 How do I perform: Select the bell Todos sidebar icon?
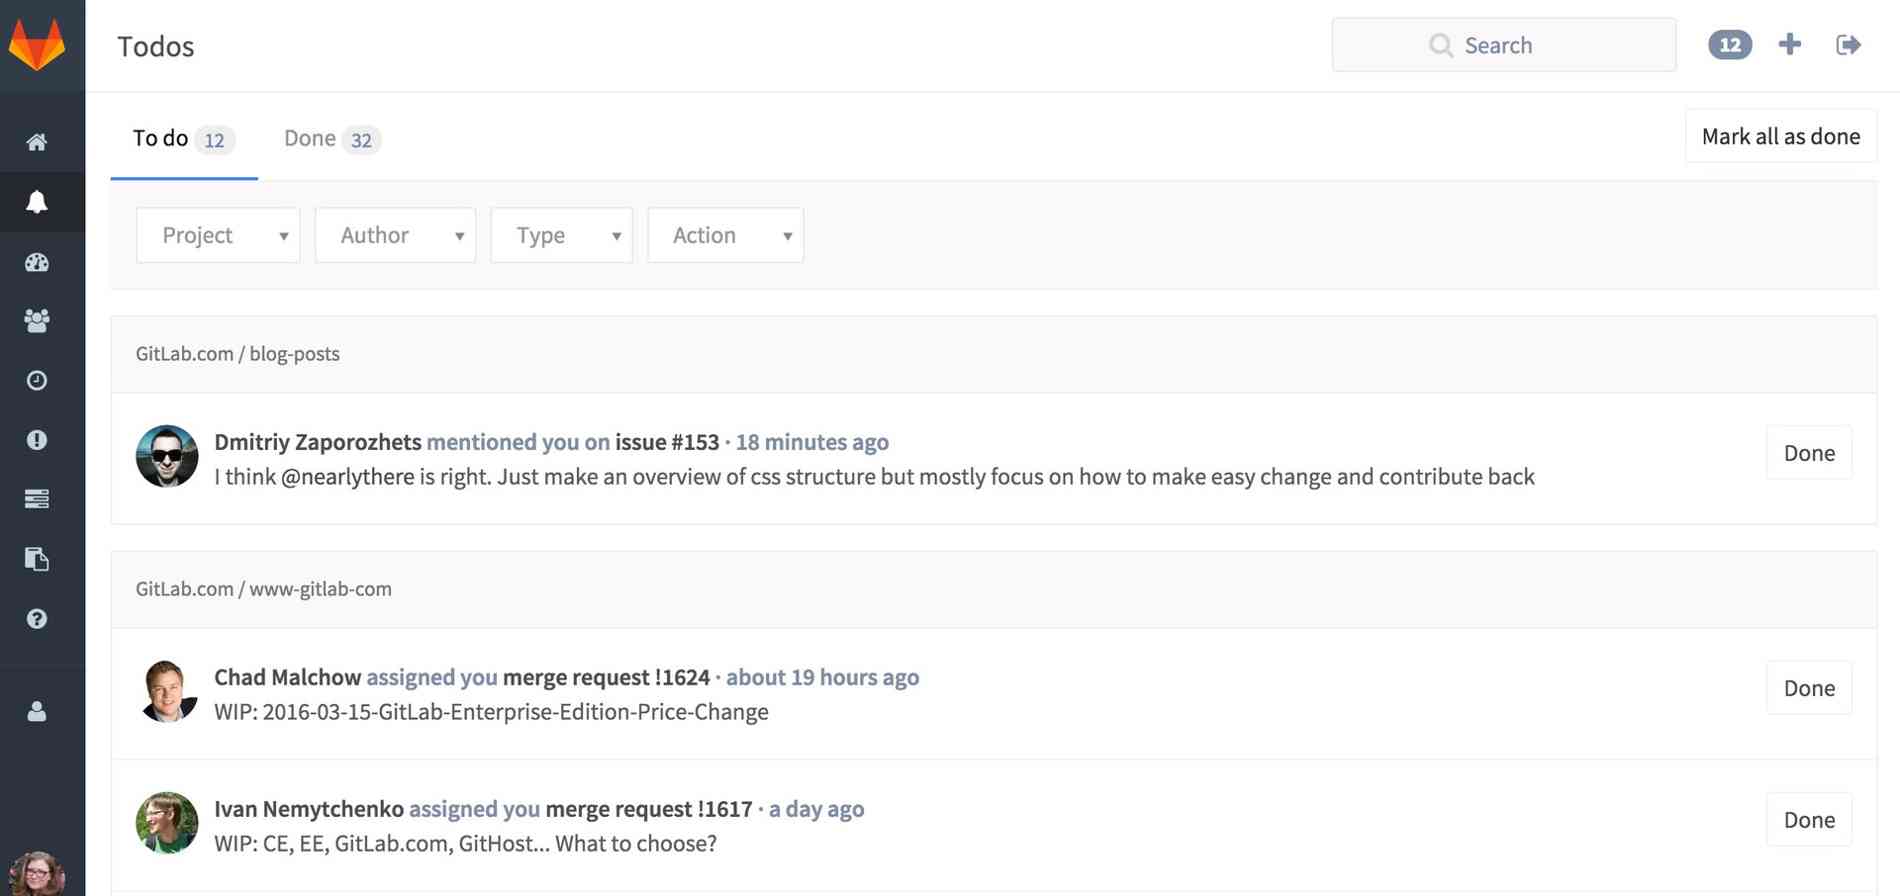37,202
